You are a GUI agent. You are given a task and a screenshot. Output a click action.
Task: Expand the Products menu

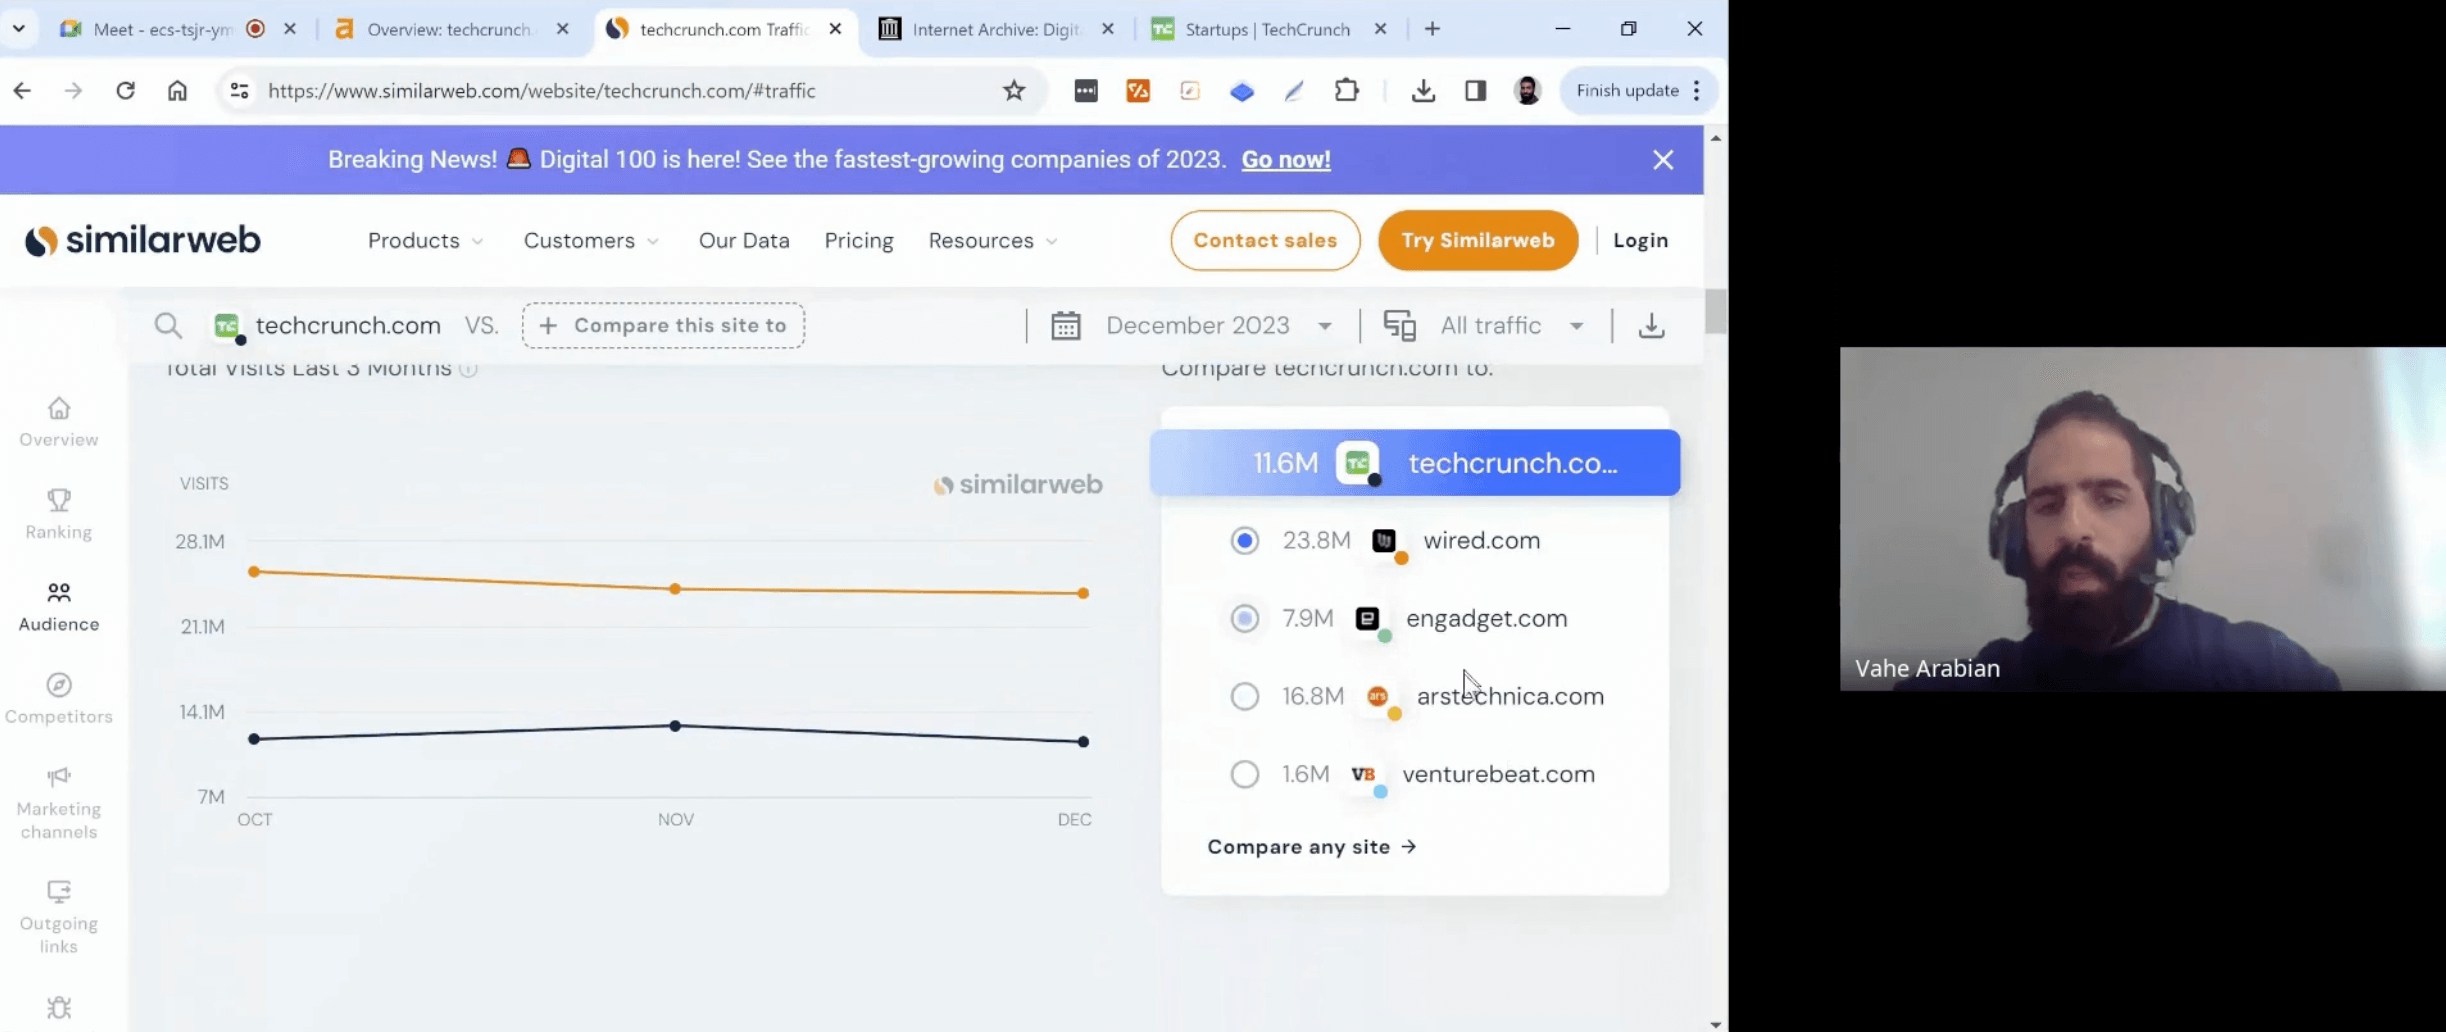pos(425,241)
